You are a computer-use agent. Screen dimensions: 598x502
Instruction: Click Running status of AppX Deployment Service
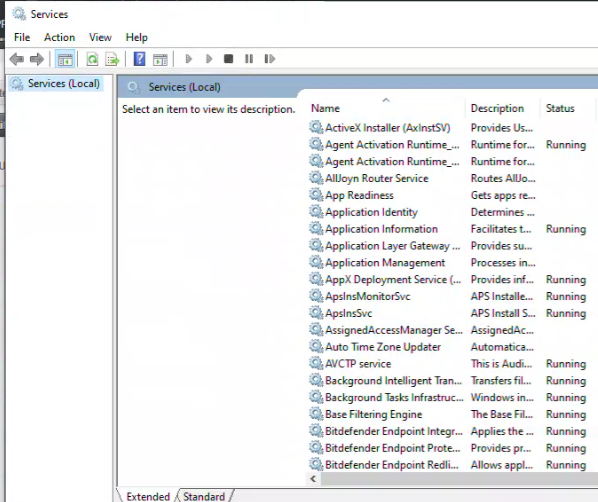click(566, 280)
